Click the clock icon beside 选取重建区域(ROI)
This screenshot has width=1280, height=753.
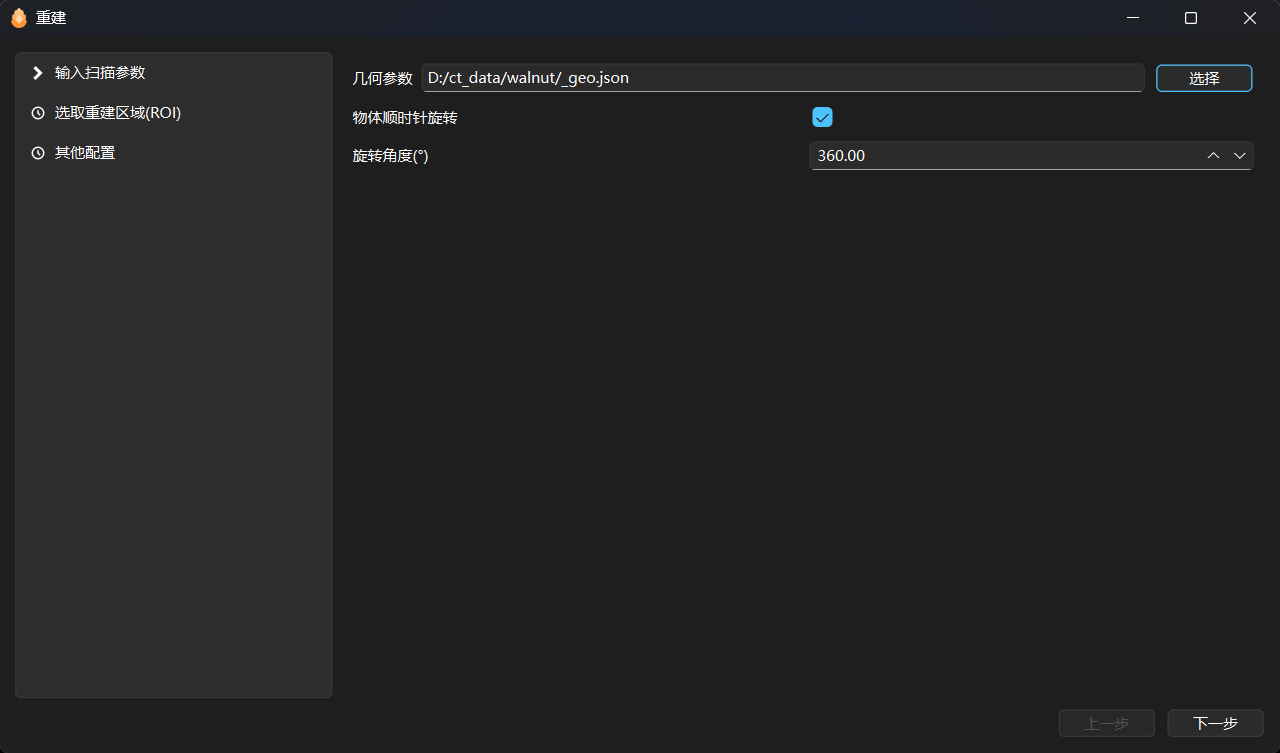38,113
